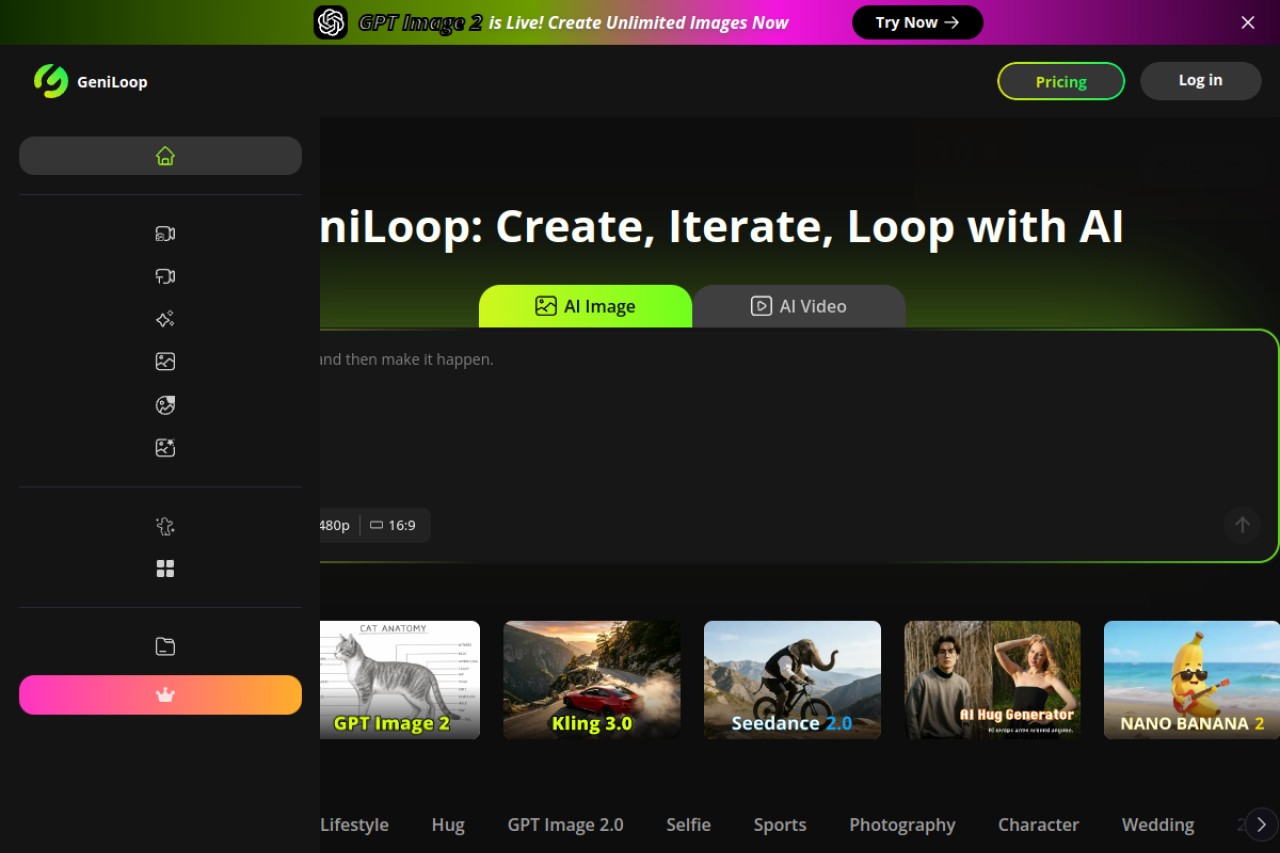Screen dimensions: 1280x853
Task: Open the four-square apps grid icon
Action: pyautogui.click(x=165, y=569)
